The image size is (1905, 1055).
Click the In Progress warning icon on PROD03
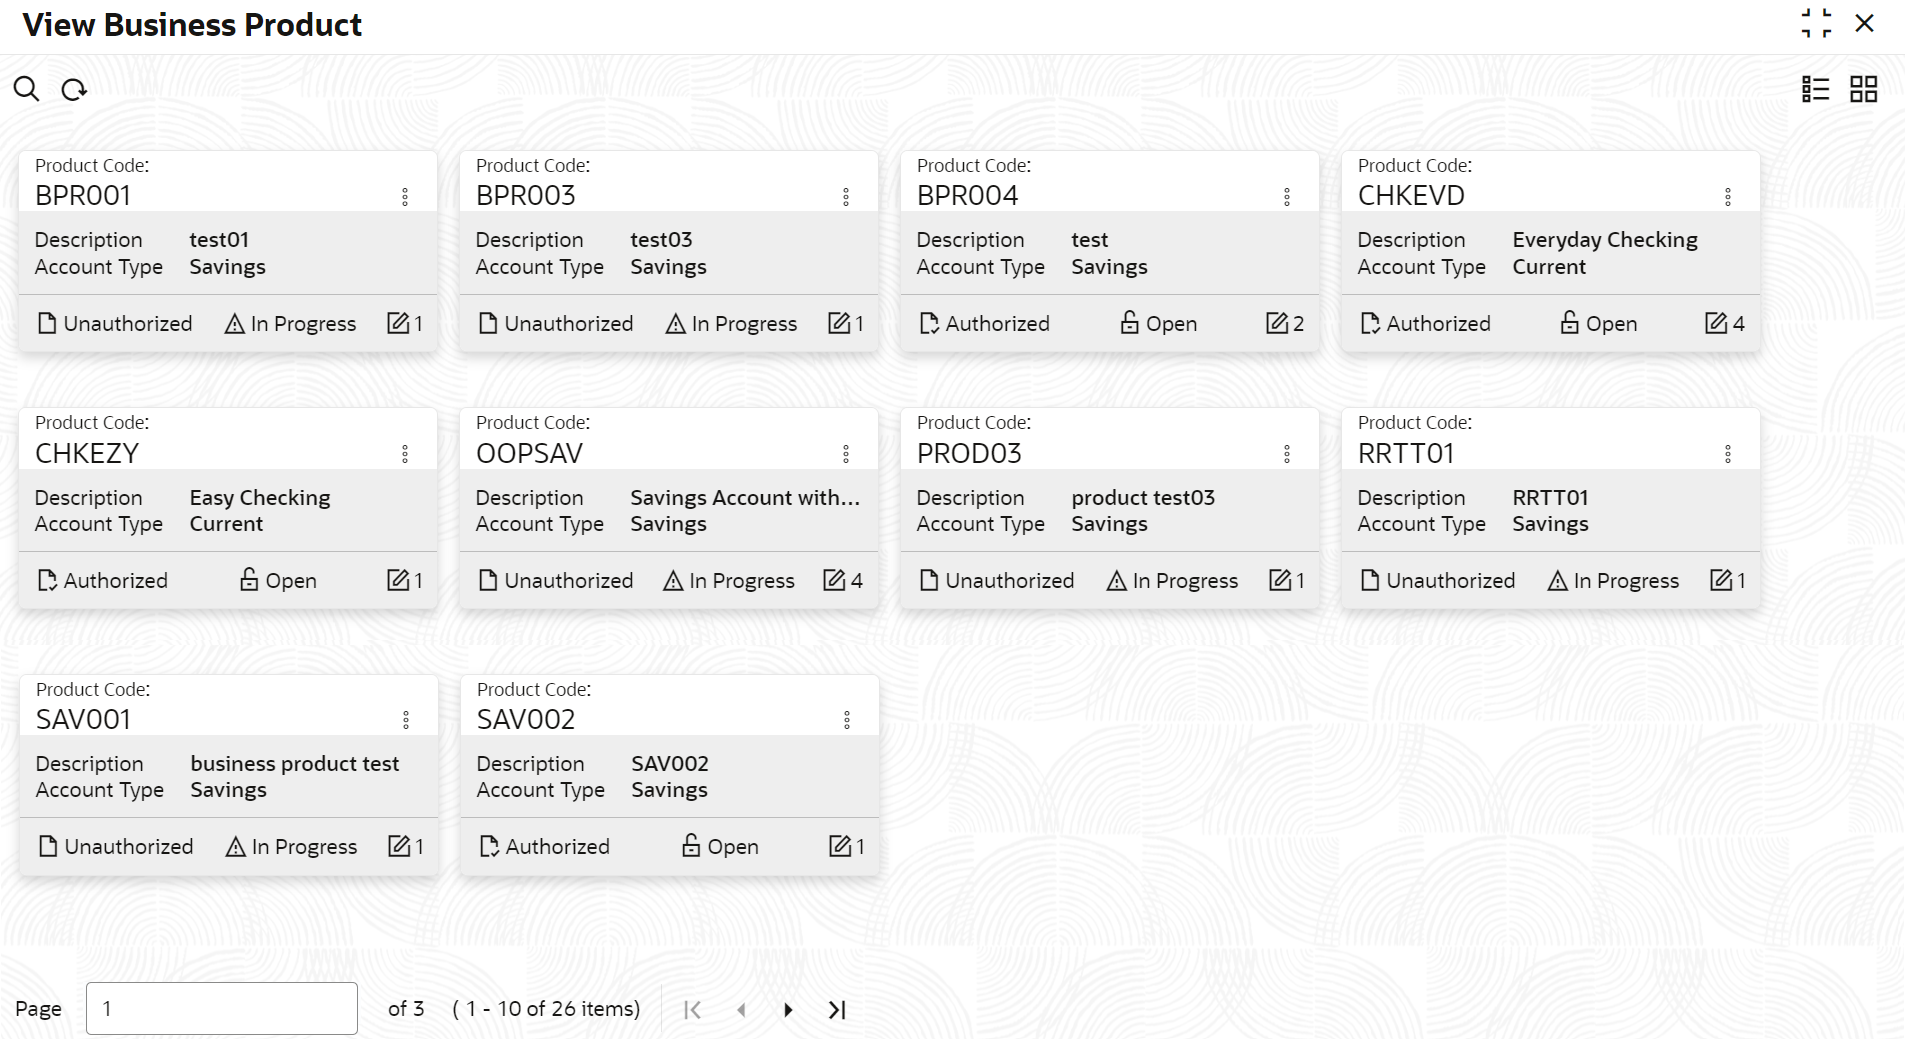click(x=1116, y=581)
